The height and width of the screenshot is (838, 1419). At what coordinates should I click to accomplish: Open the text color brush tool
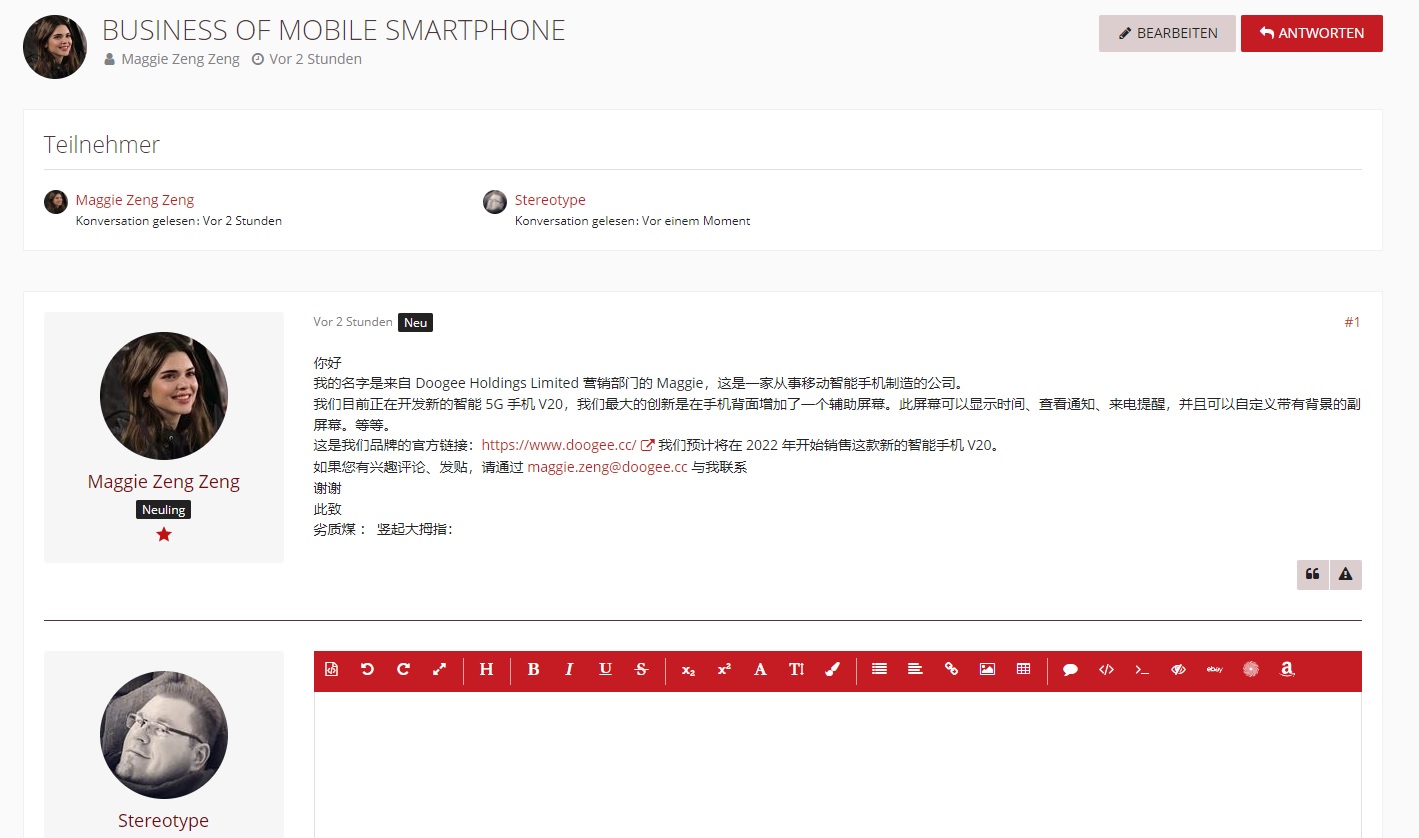coord(832,669)
